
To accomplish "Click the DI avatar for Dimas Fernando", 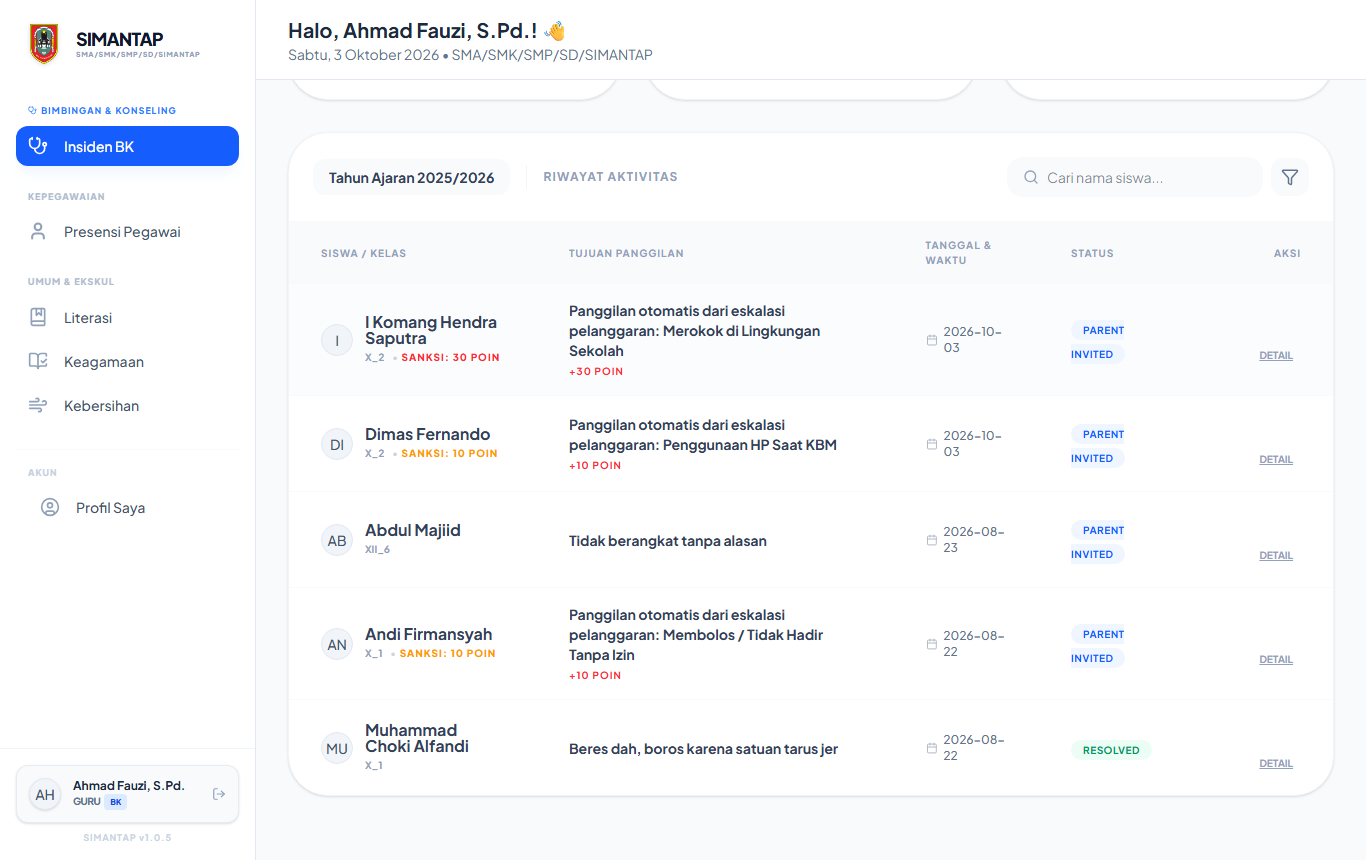I will [x=337, y=444].
